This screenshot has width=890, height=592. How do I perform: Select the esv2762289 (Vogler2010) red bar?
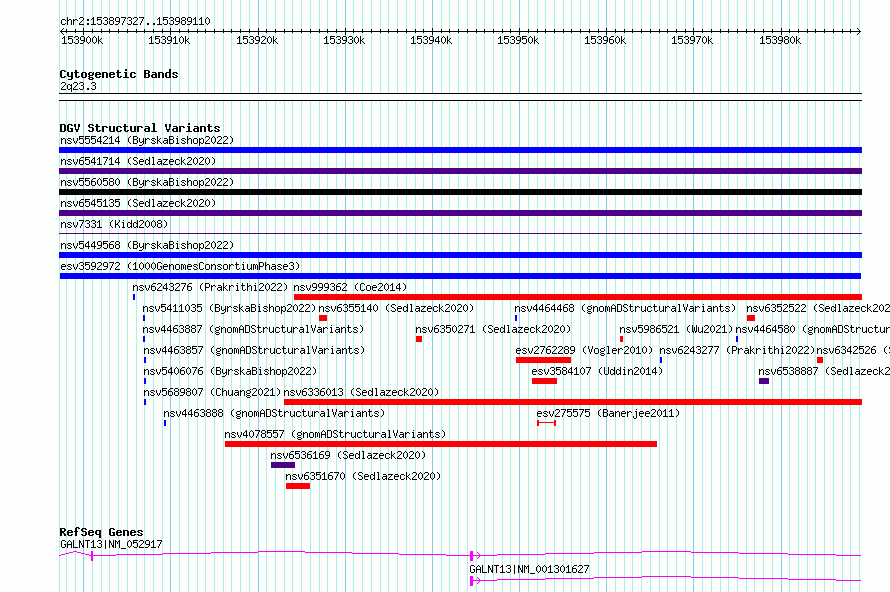click(x=543, y=360)
